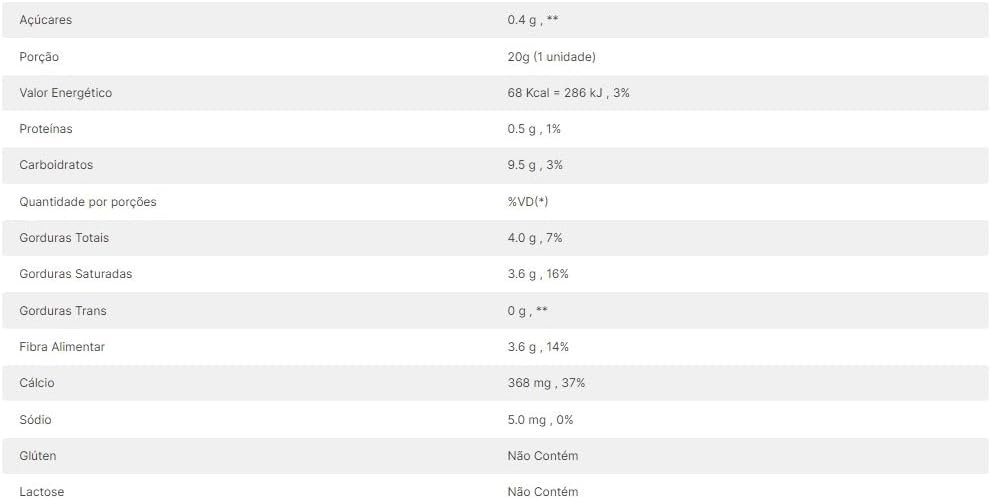991x499 pixels.
Task: Click the Carboidratos label
Action: point(56,165)
